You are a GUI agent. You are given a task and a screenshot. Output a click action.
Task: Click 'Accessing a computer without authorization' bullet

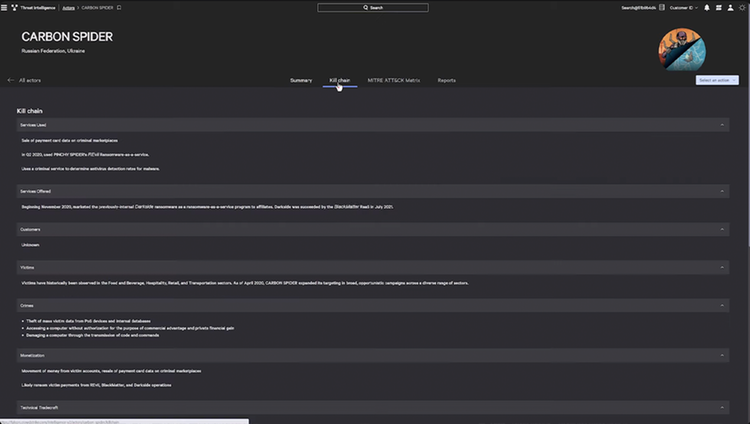[x=130, y=328]
